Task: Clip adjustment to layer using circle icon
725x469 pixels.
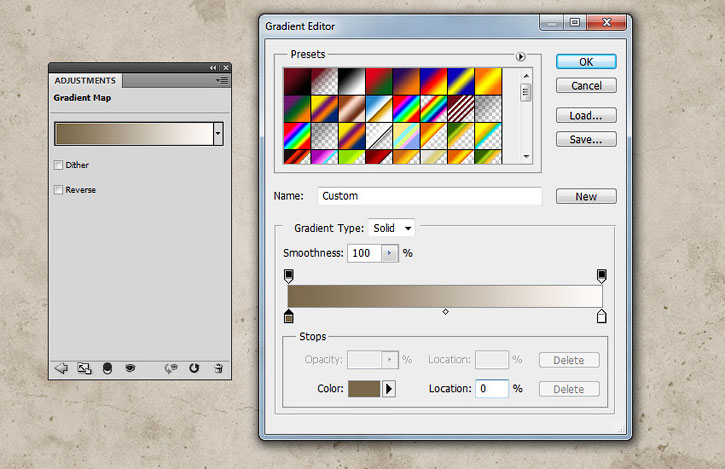Action: click(107, 368)
